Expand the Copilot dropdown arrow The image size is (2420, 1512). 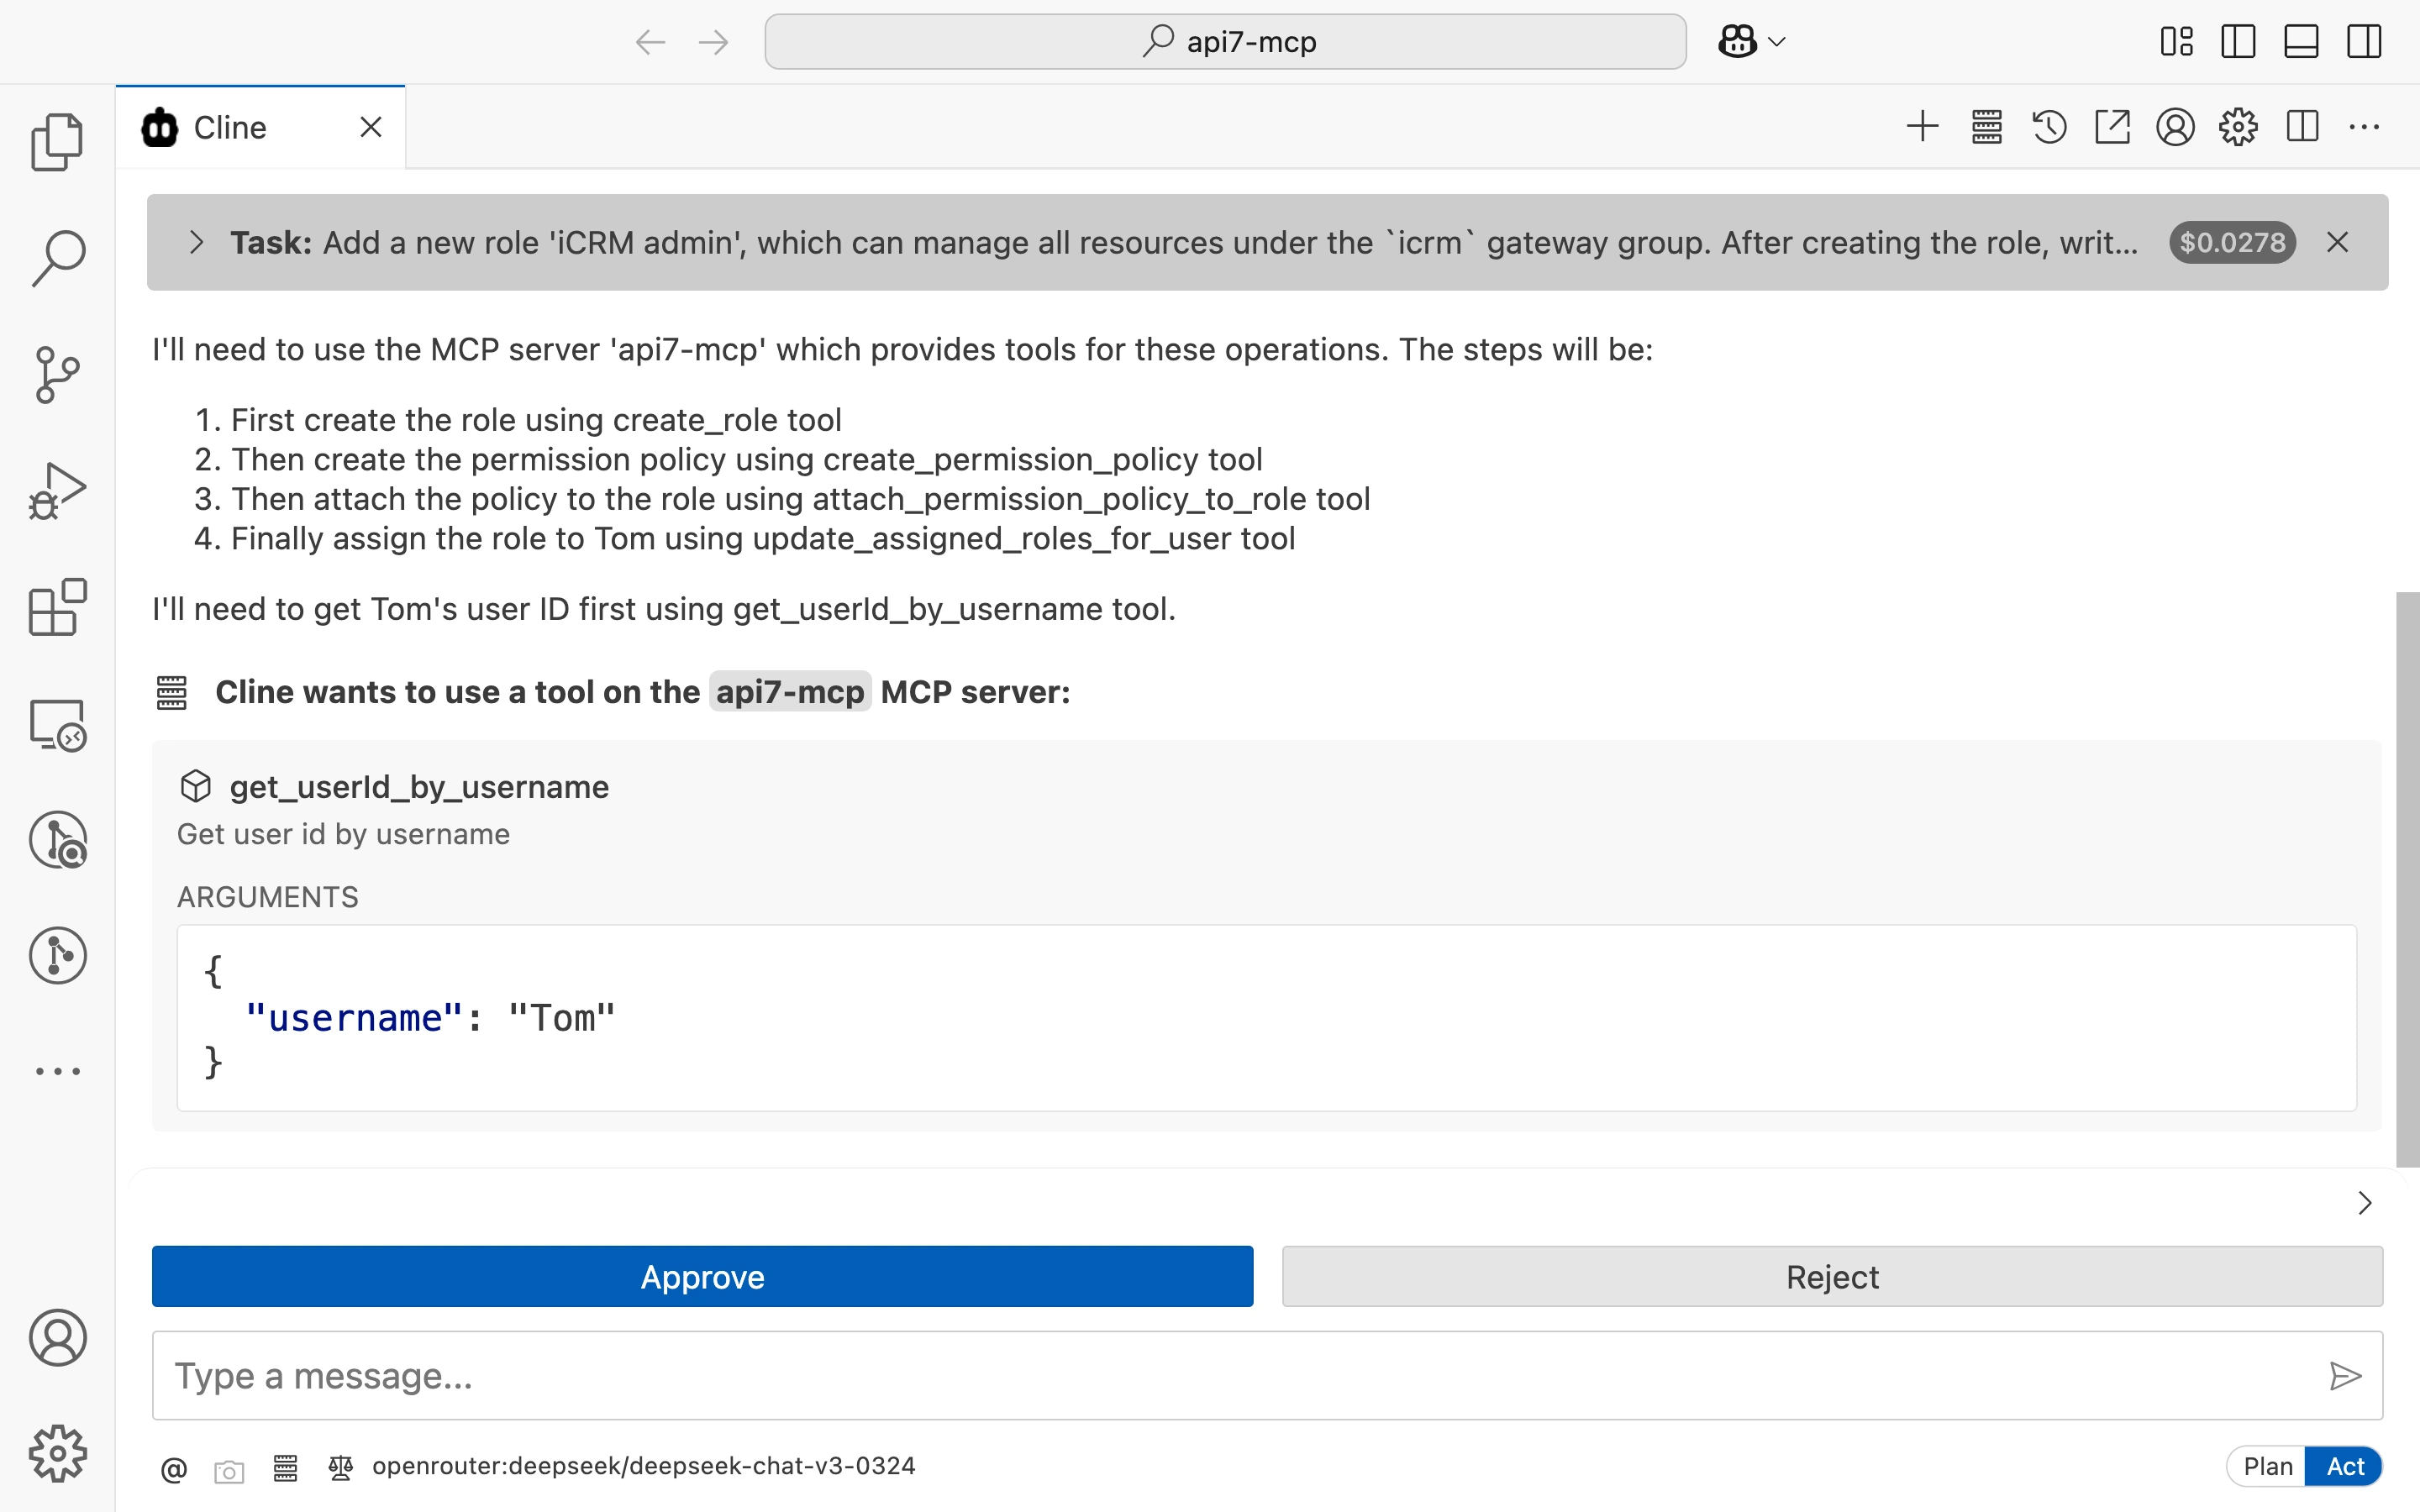tap(1777, 42)
